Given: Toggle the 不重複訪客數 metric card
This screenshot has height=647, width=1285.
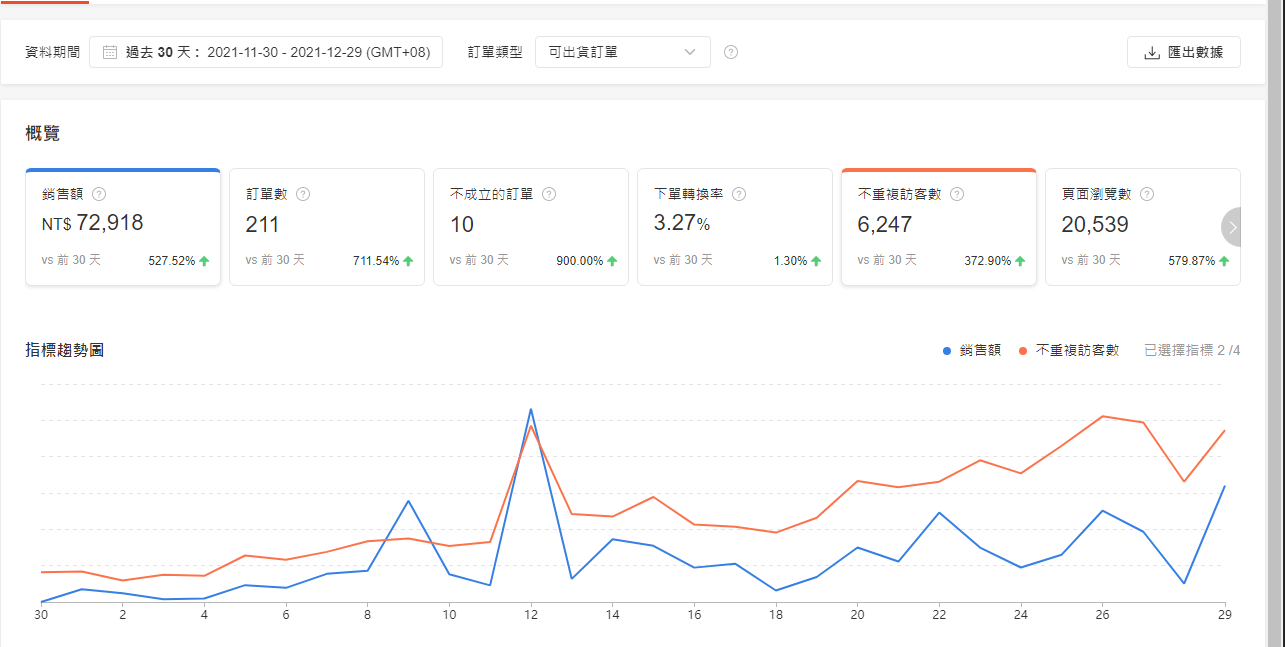Looking at the screenshot, I should click(938, 227).
